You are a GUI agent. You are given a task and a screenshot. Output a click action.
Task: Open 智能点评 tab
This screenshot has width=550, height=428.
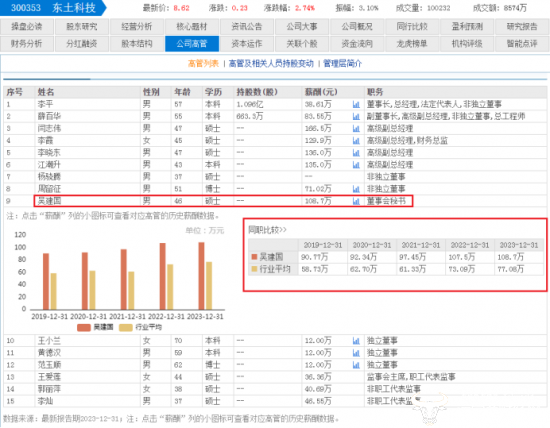tap(522, 44)
